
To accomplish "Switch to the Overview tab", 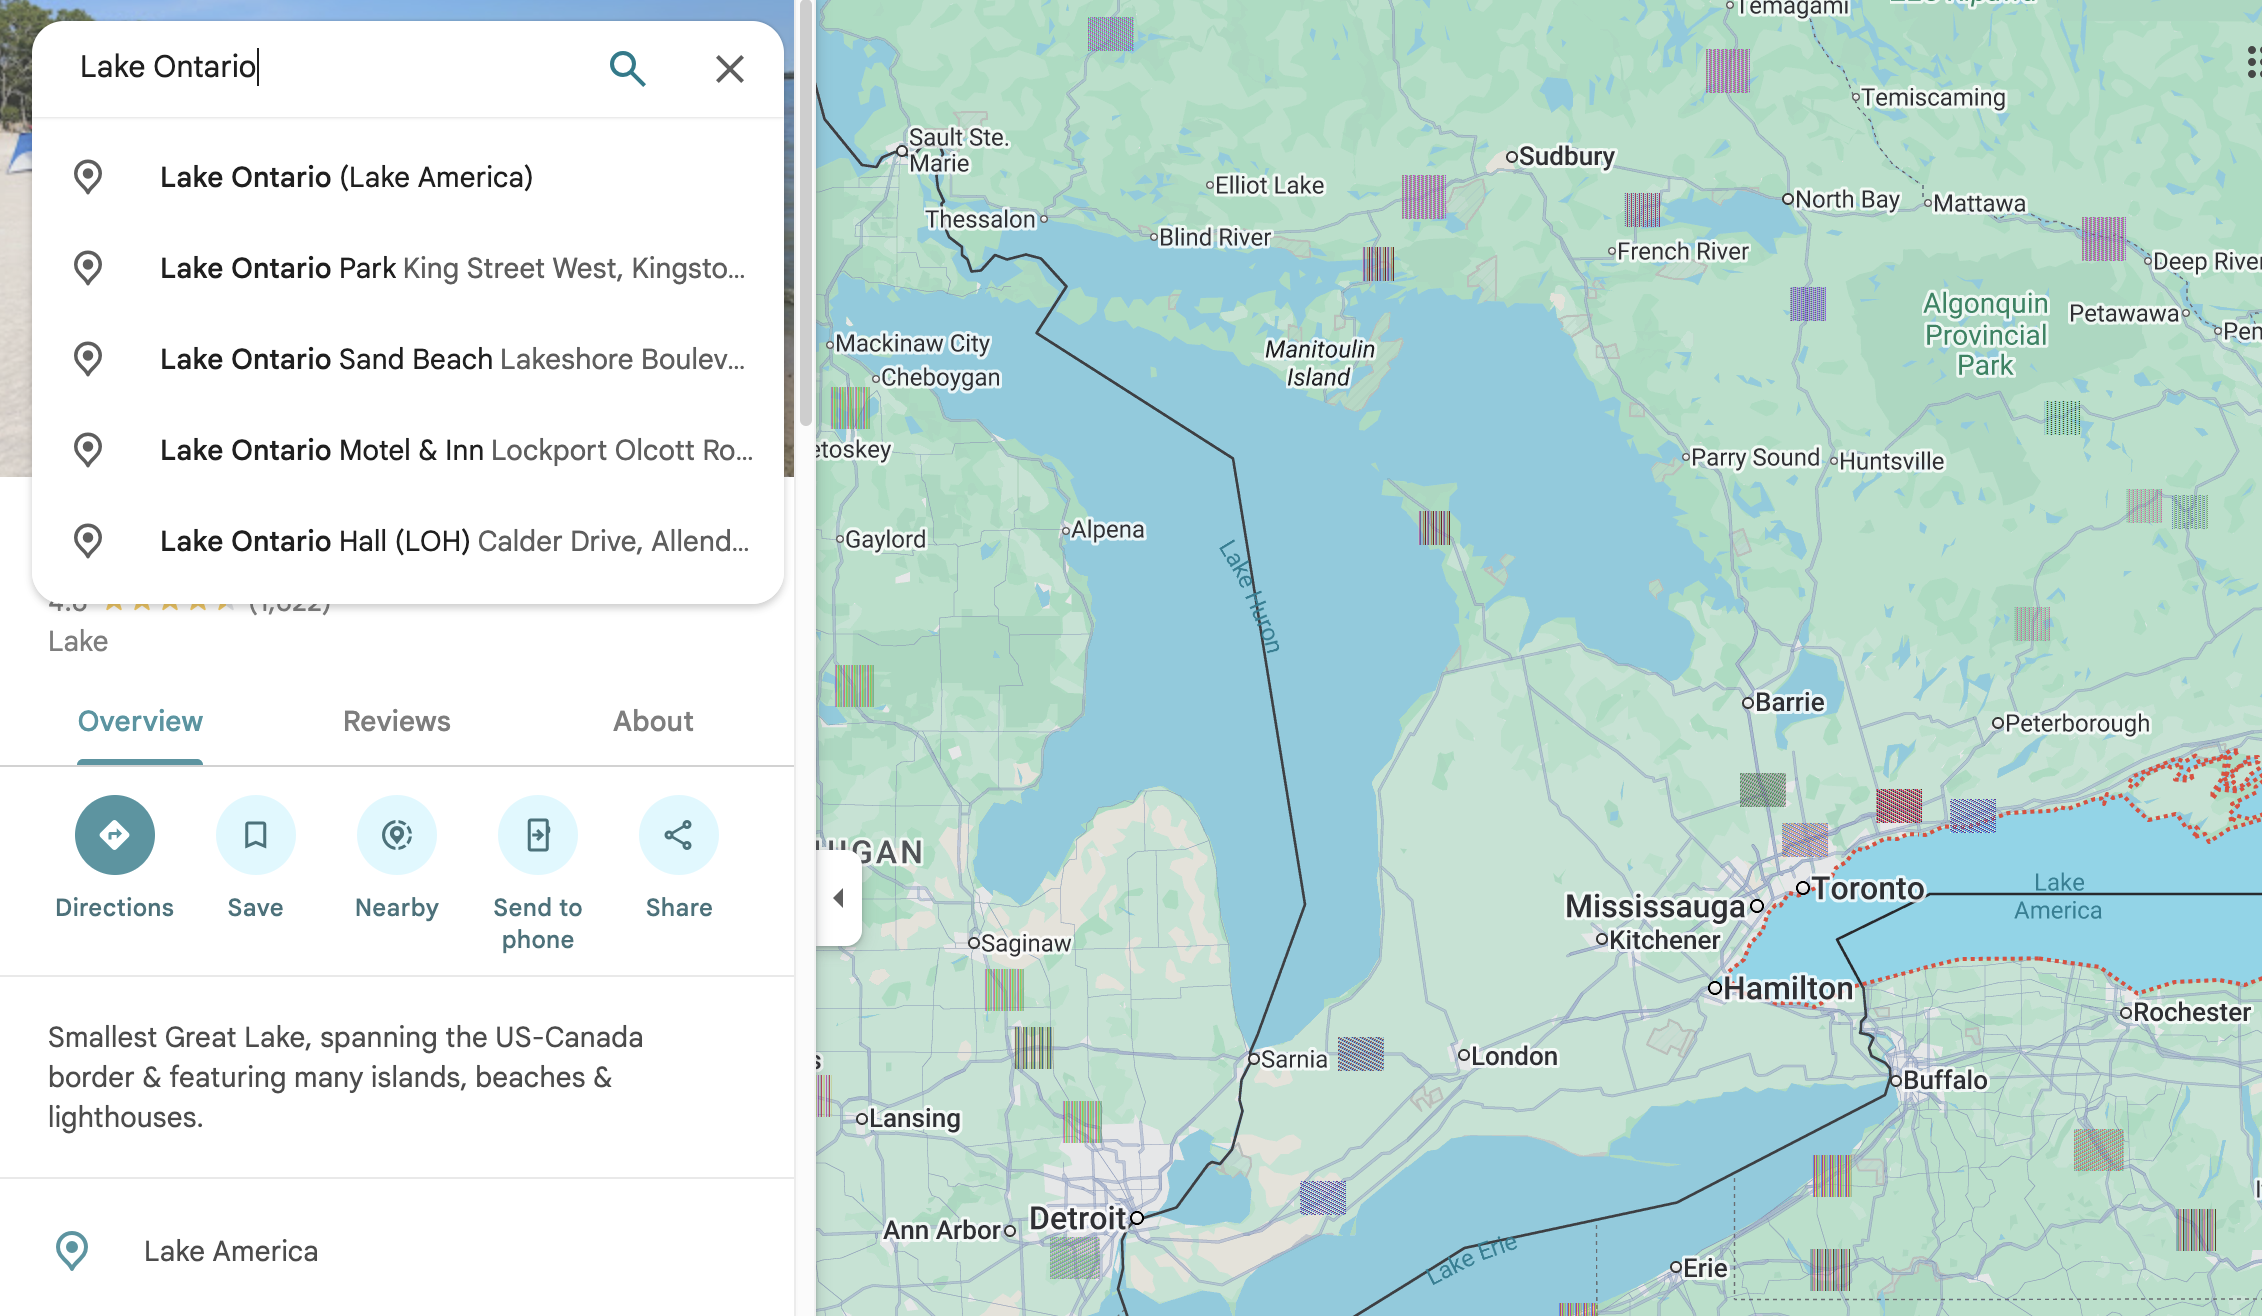I will tap(140, 722).
